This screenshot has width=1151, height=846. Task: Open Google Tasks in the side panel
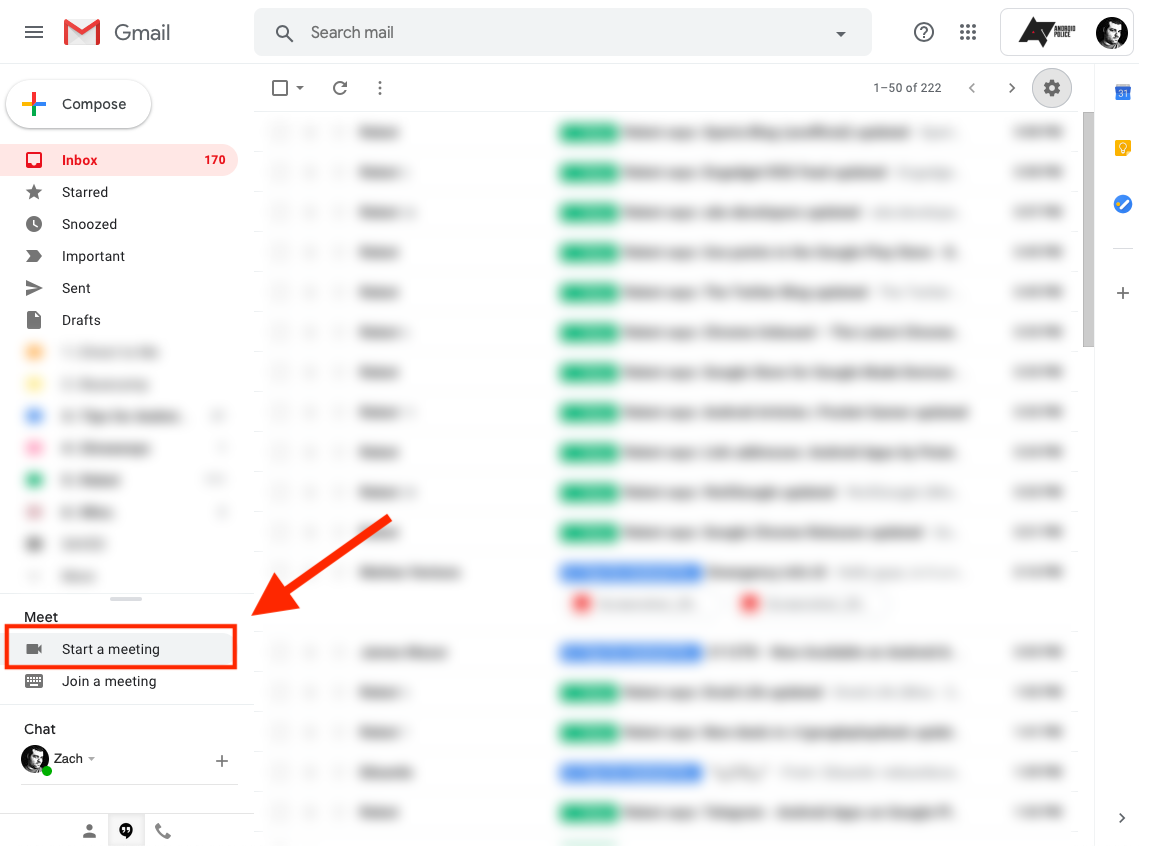click(1122, 204)
